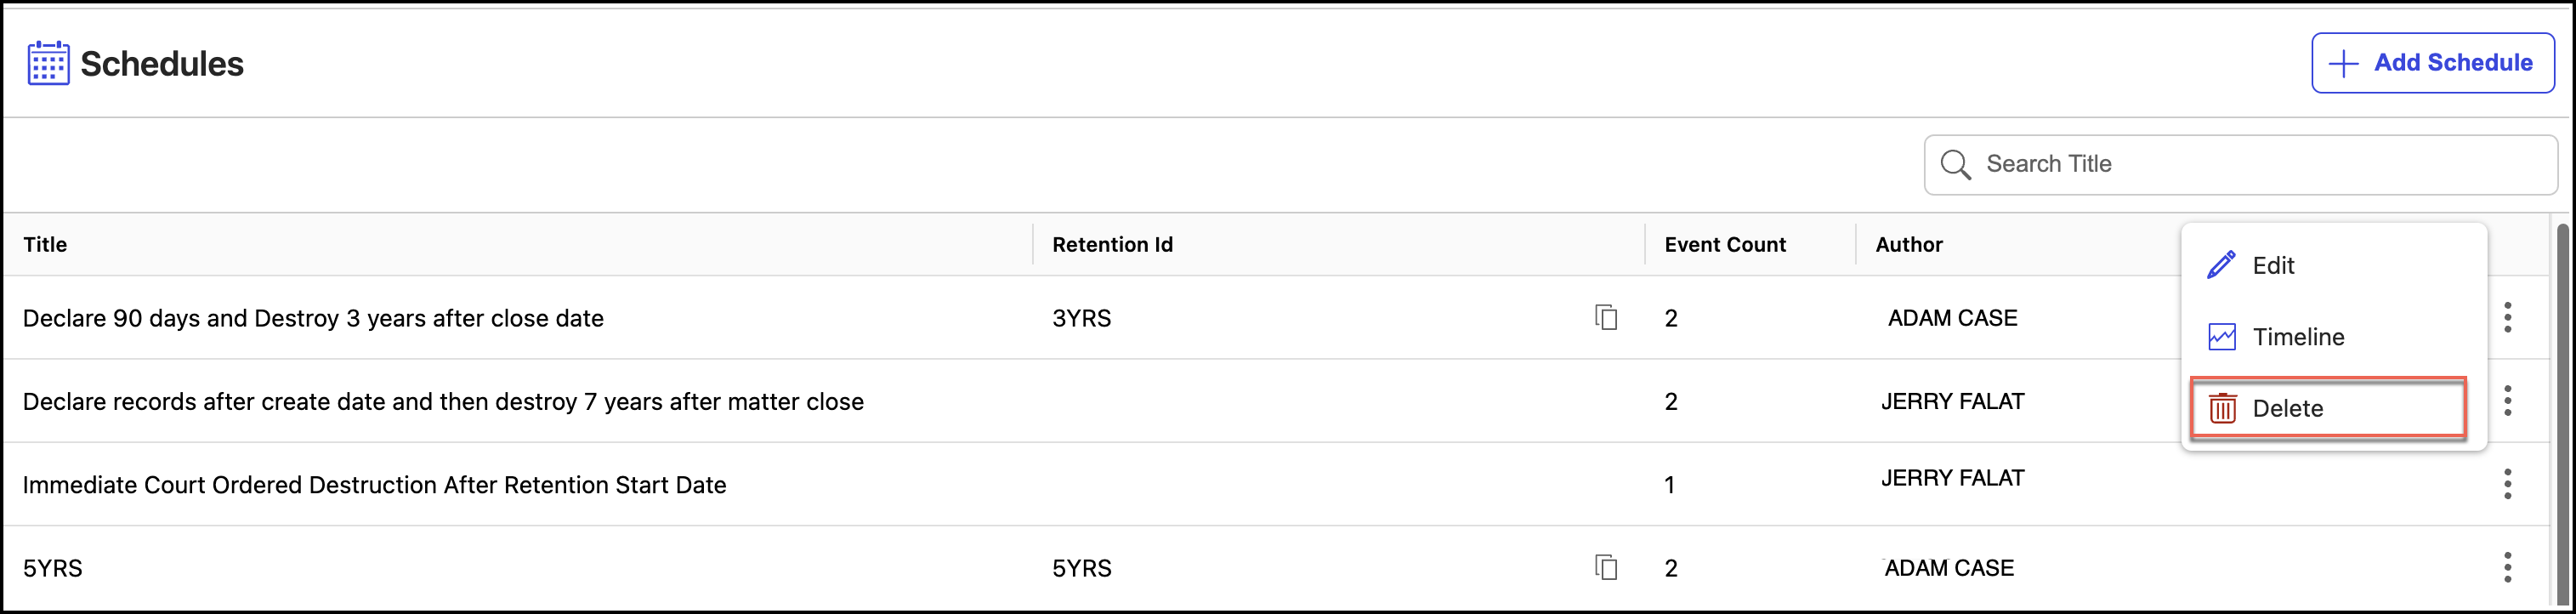
Task: Open three-dot menu for the 5YRS schedule row
Action: 2507,568
